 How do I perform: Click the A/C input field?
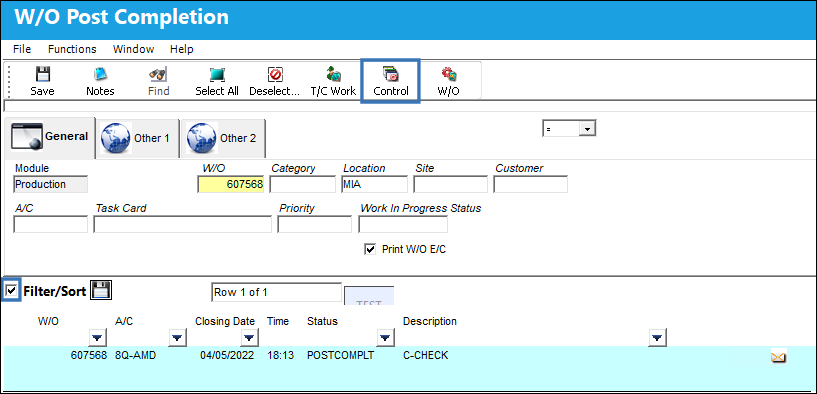(x=51, y=225)
